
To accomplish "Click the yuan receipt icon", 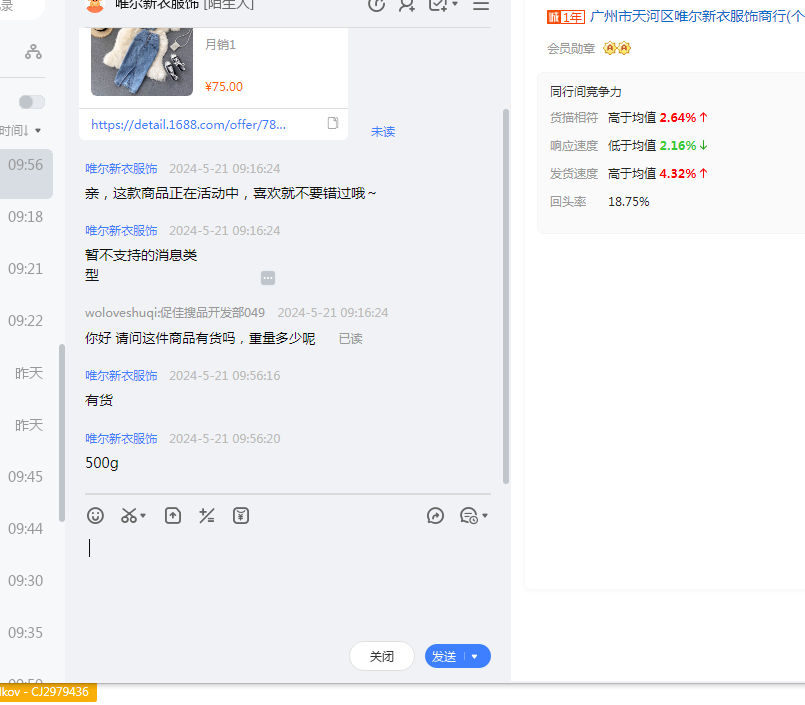I will pyautogui.click(x=241, y=516).
